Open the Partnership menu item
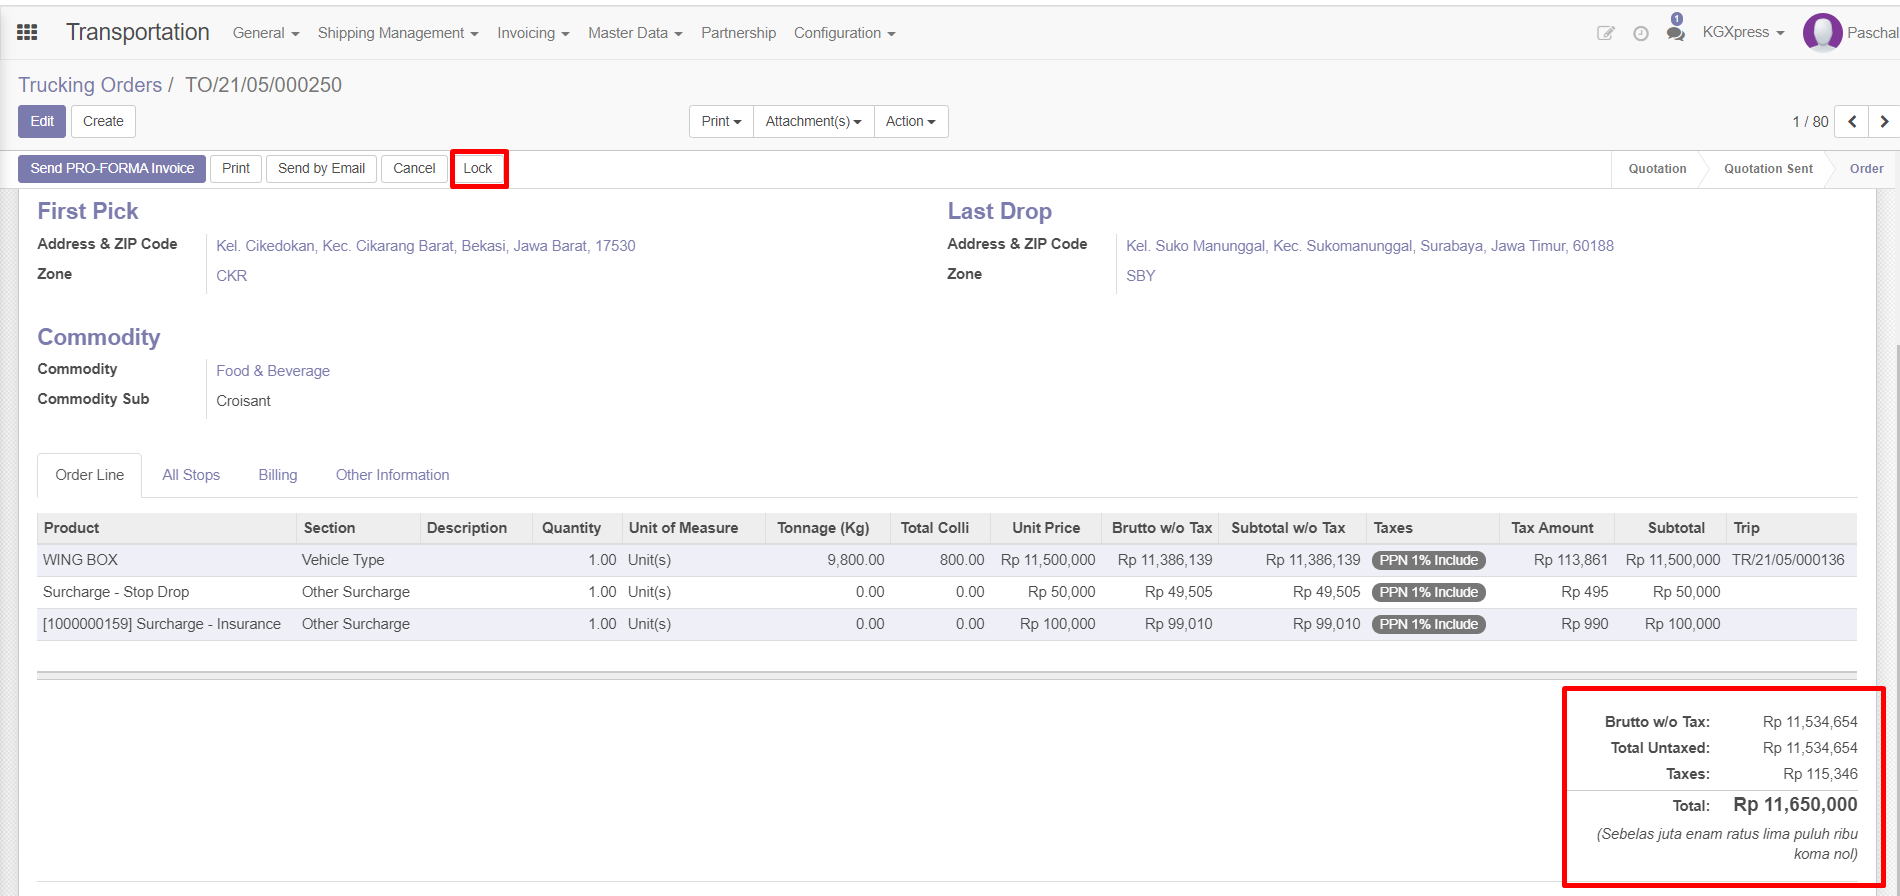 [x=738, y=33]
